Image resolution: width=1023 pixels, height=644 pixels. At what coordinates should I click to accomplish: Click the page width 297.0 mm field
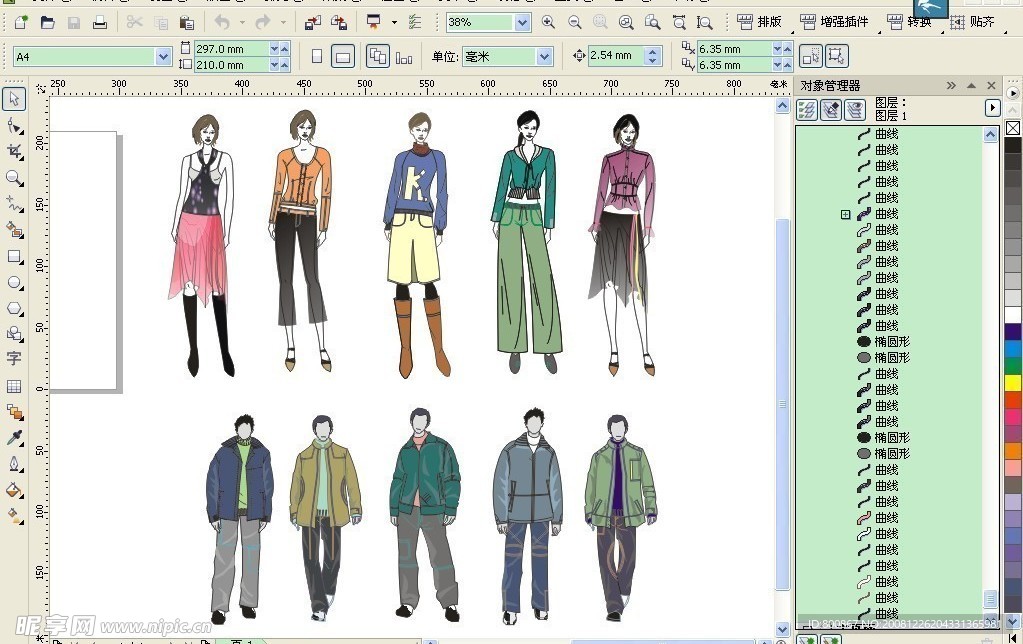232,49
